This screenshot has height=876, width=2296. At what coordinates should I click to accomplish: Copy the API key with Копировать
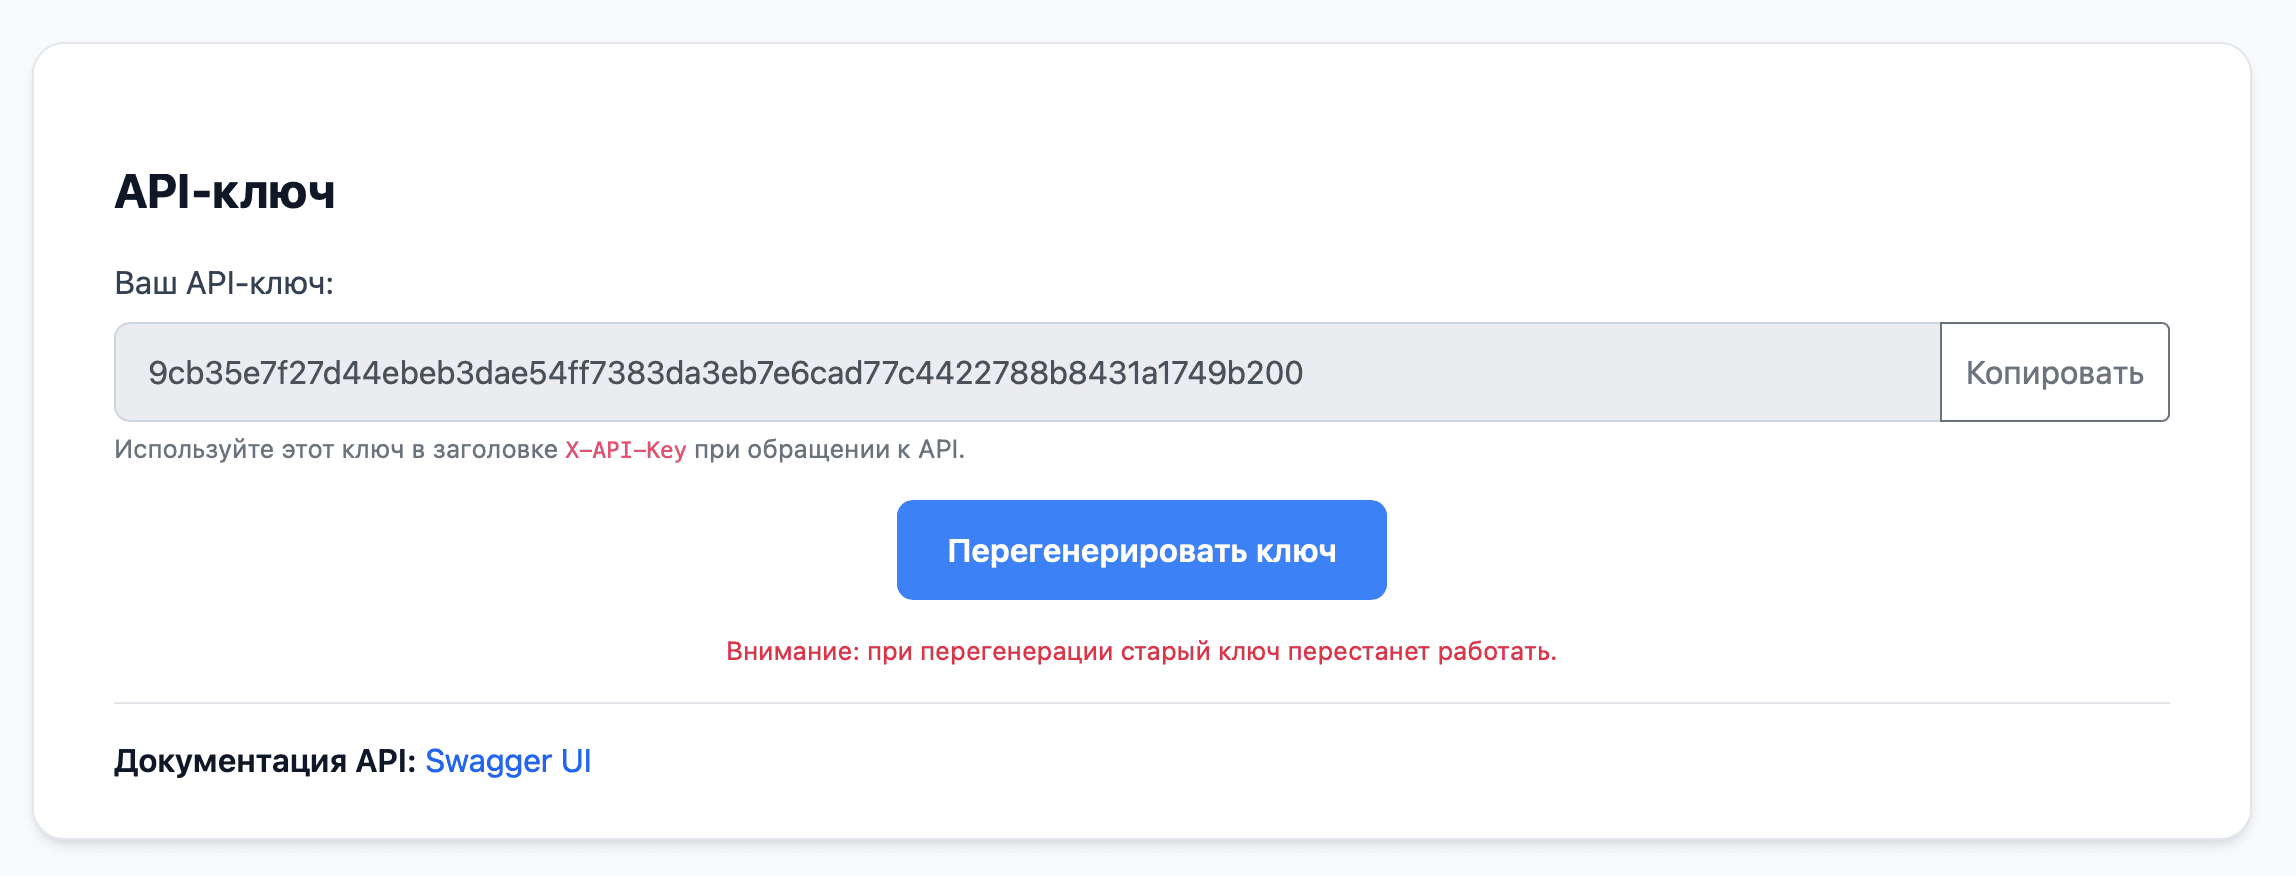(2054, 372)
